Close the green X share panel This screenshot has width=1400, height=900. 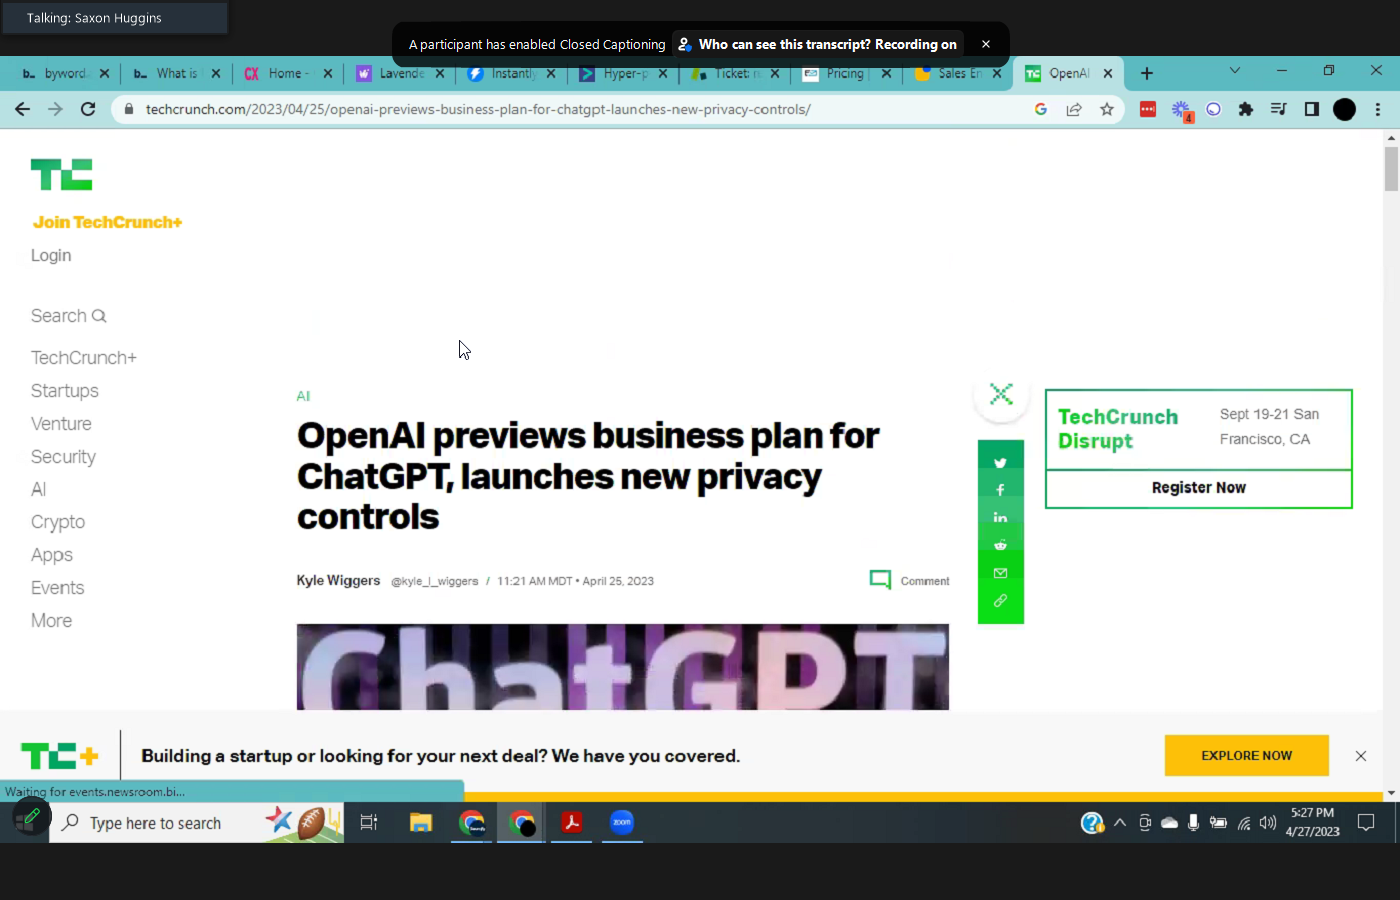[1001, 394]
